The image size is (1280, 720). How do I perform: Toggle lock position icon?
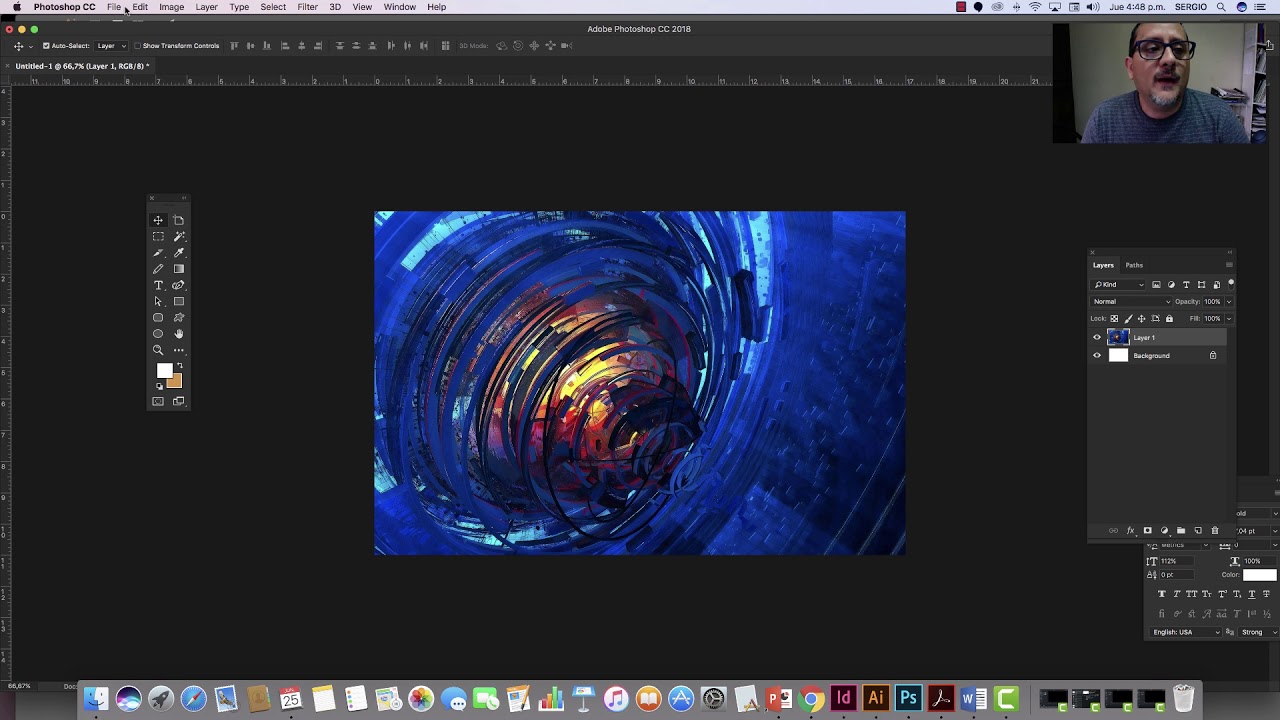(x=1142, y=319)
